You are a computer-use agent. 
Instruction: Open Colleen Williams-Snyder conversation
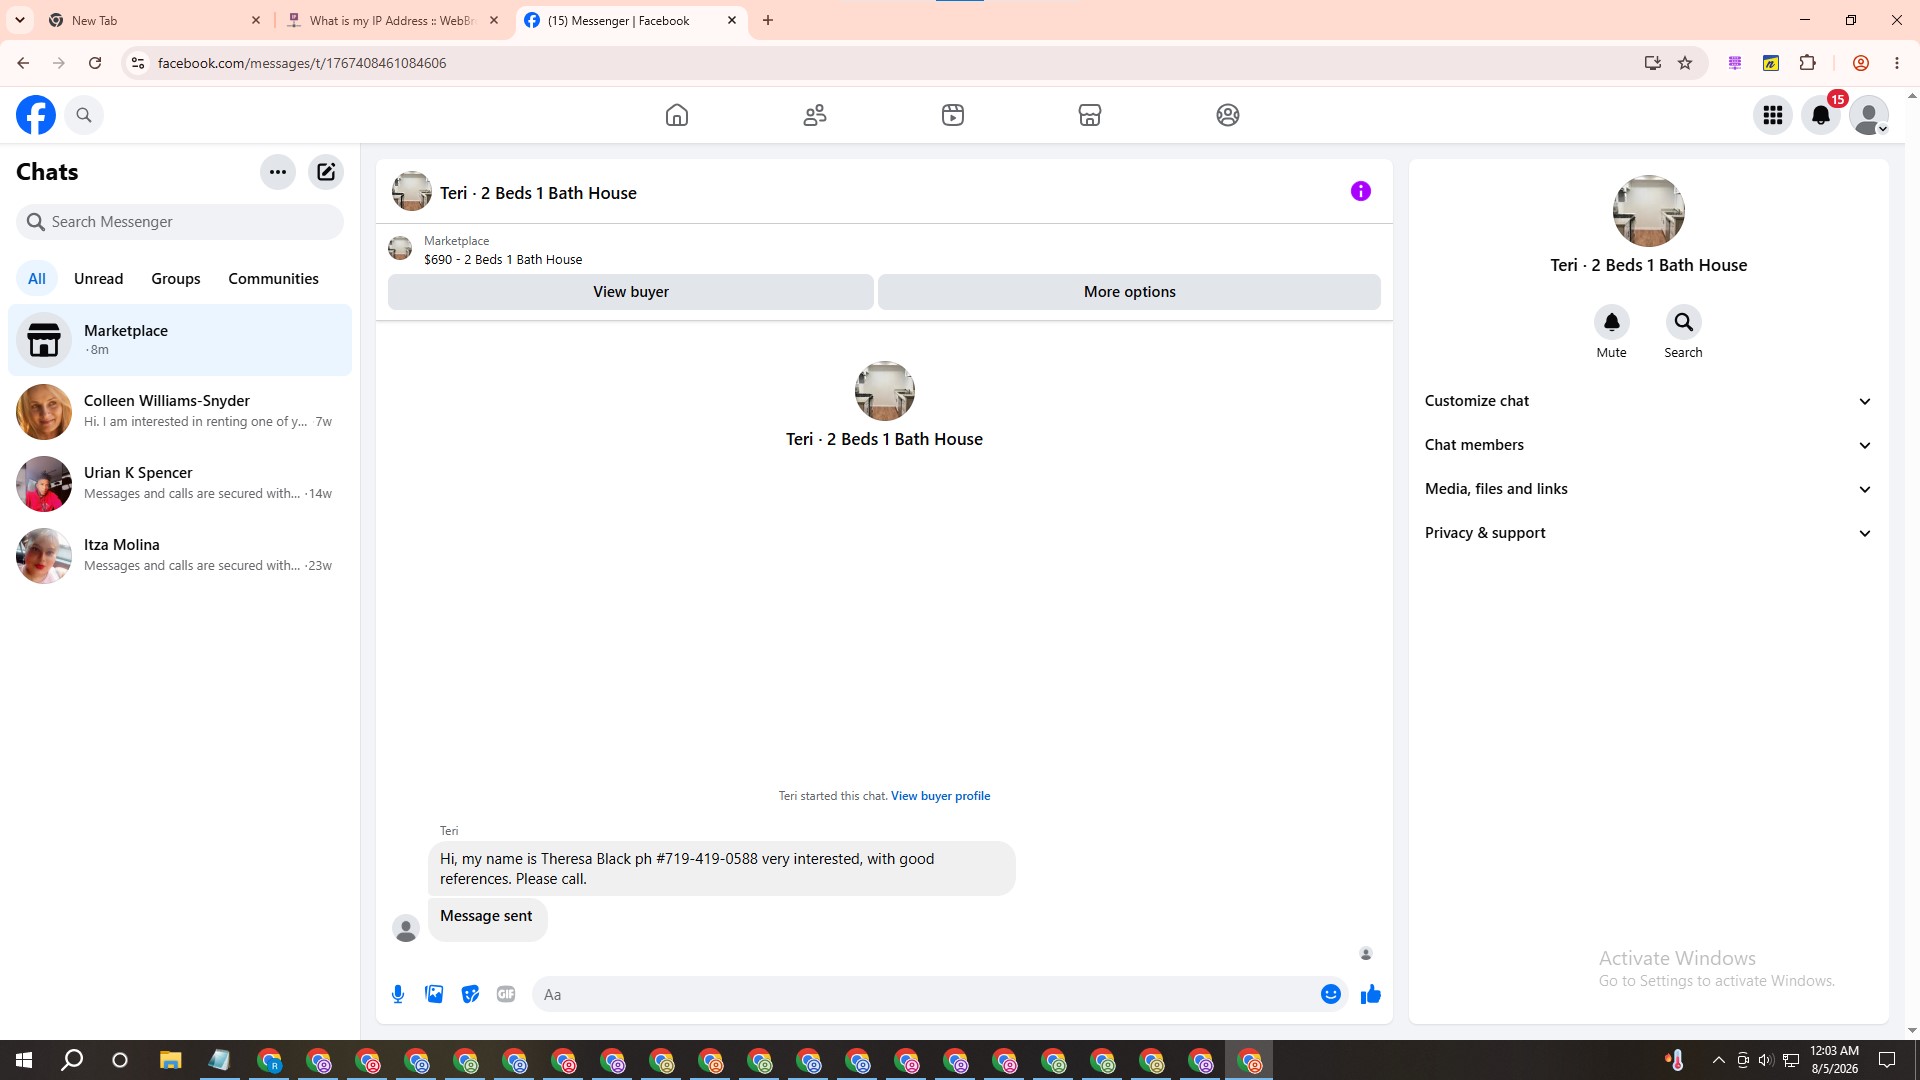[x=180, y=411]
